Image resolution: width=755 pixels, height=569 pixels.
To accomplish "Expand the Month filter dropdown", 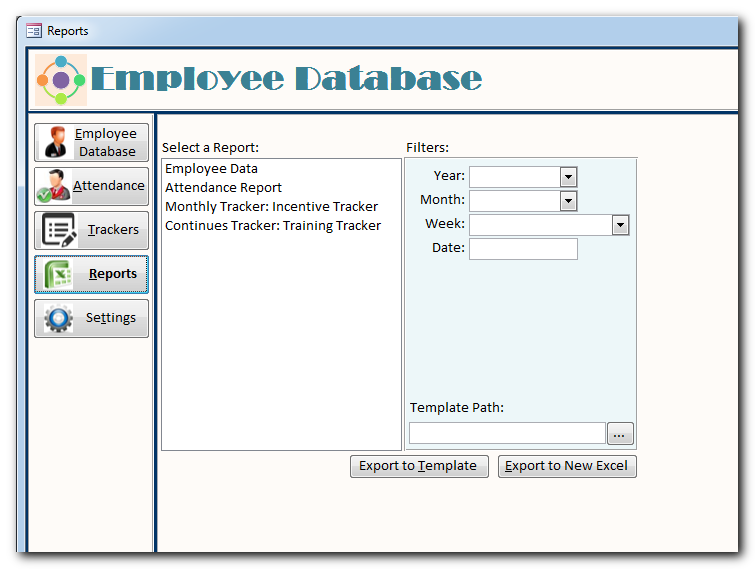I will click(x=568, y=201).
